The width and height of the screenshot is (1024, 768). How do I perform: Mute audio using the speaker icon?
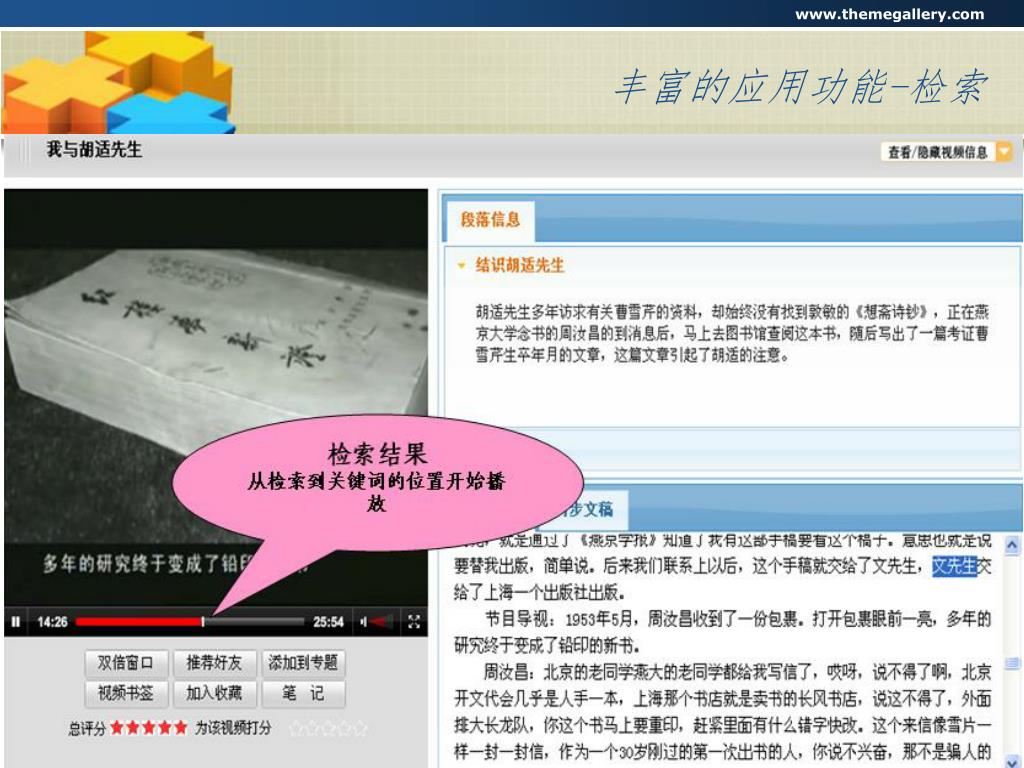363,622
